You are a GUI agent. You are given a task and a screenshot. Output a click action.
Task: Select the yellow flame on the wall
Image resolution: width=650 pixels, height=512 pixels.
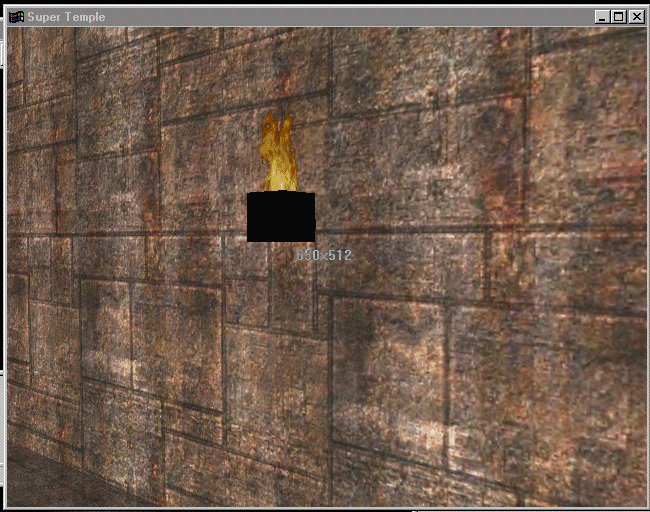(279, 155)
